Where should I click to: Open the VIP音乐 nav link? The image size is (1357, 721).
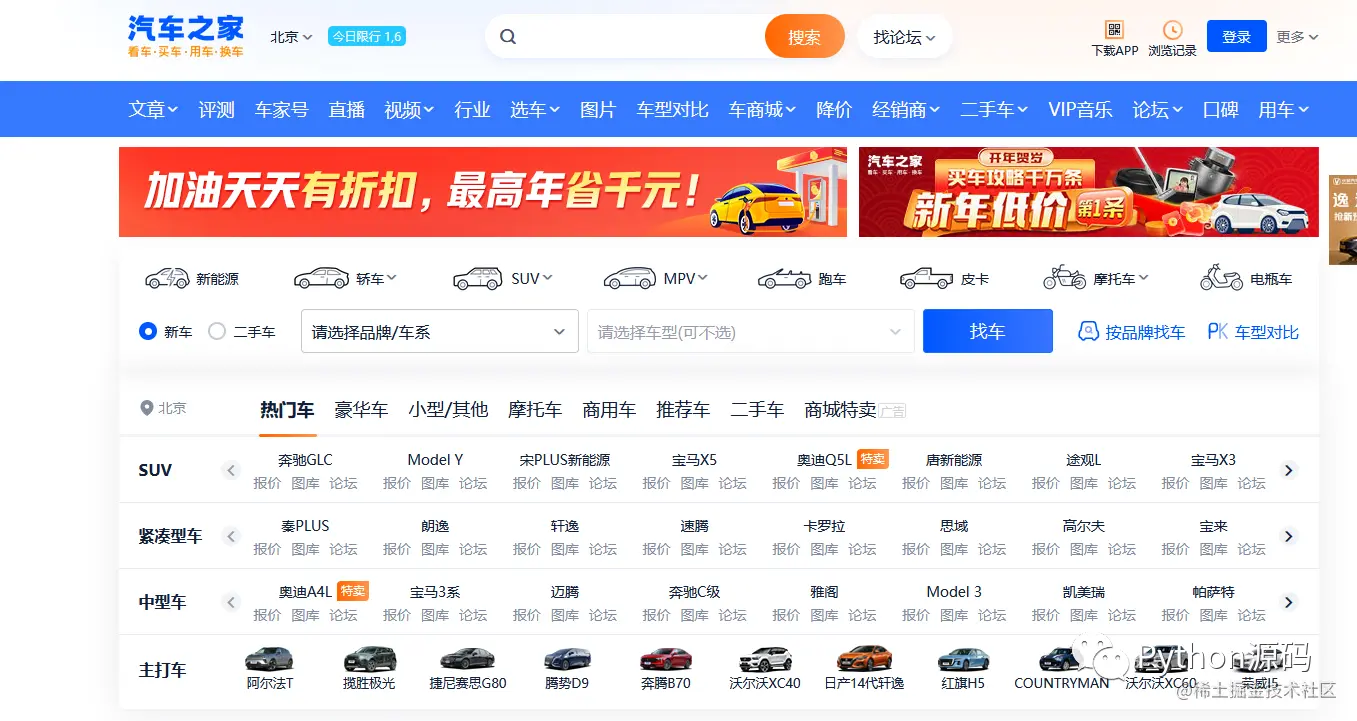1080,110
